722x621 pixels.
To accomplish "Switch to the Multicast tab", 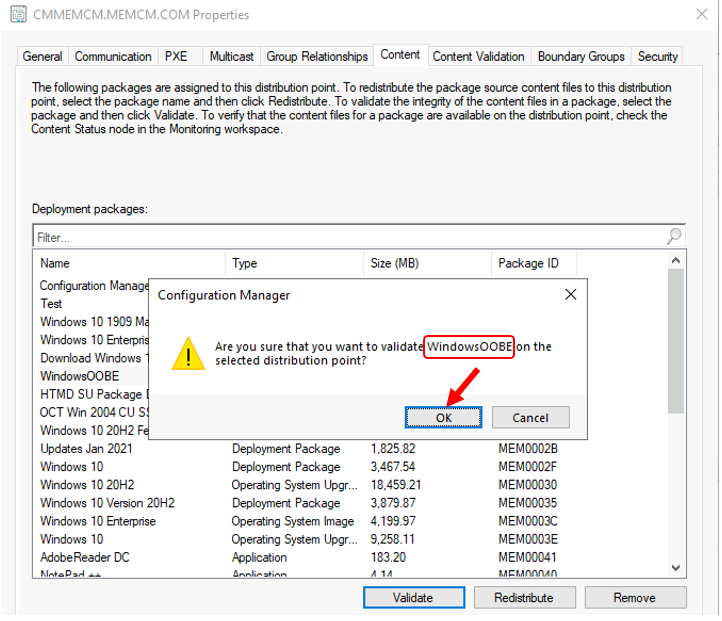I will tap(231, 56).
